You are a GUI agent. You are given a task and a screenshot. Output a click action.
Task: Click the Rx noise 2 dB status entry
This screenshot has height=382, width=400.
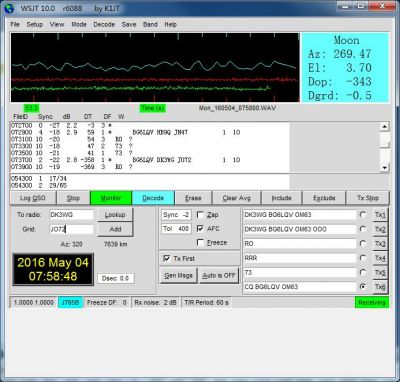tap(155, 303)
